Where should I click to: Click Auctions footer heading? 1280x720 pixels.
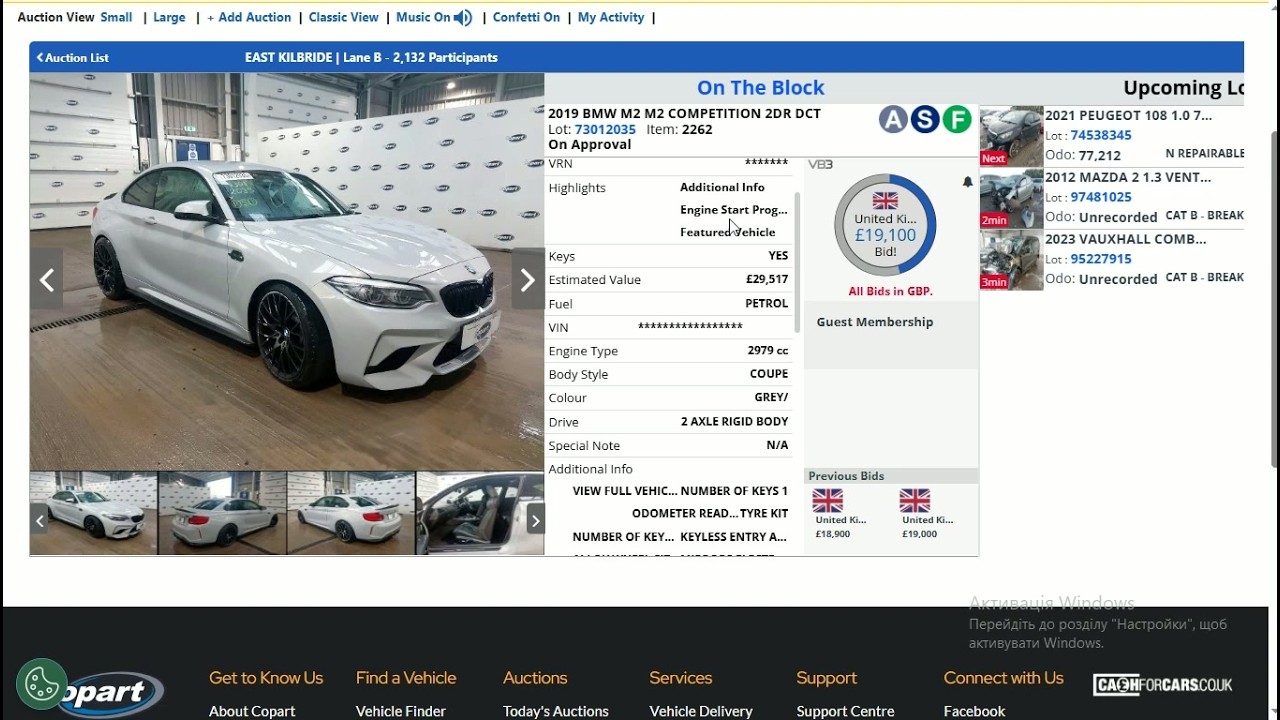click(535, 678)
